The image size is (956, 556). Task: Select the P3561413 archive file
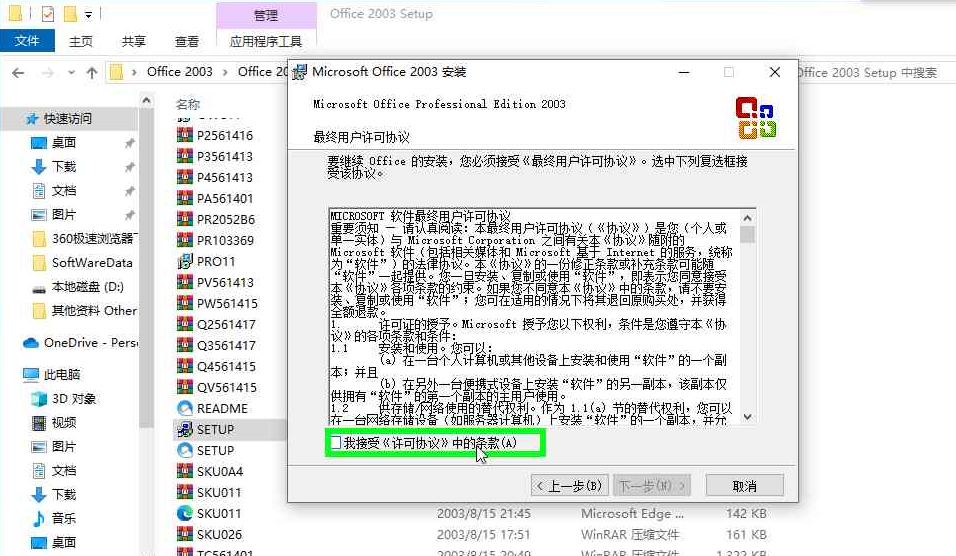click(224, 156)
